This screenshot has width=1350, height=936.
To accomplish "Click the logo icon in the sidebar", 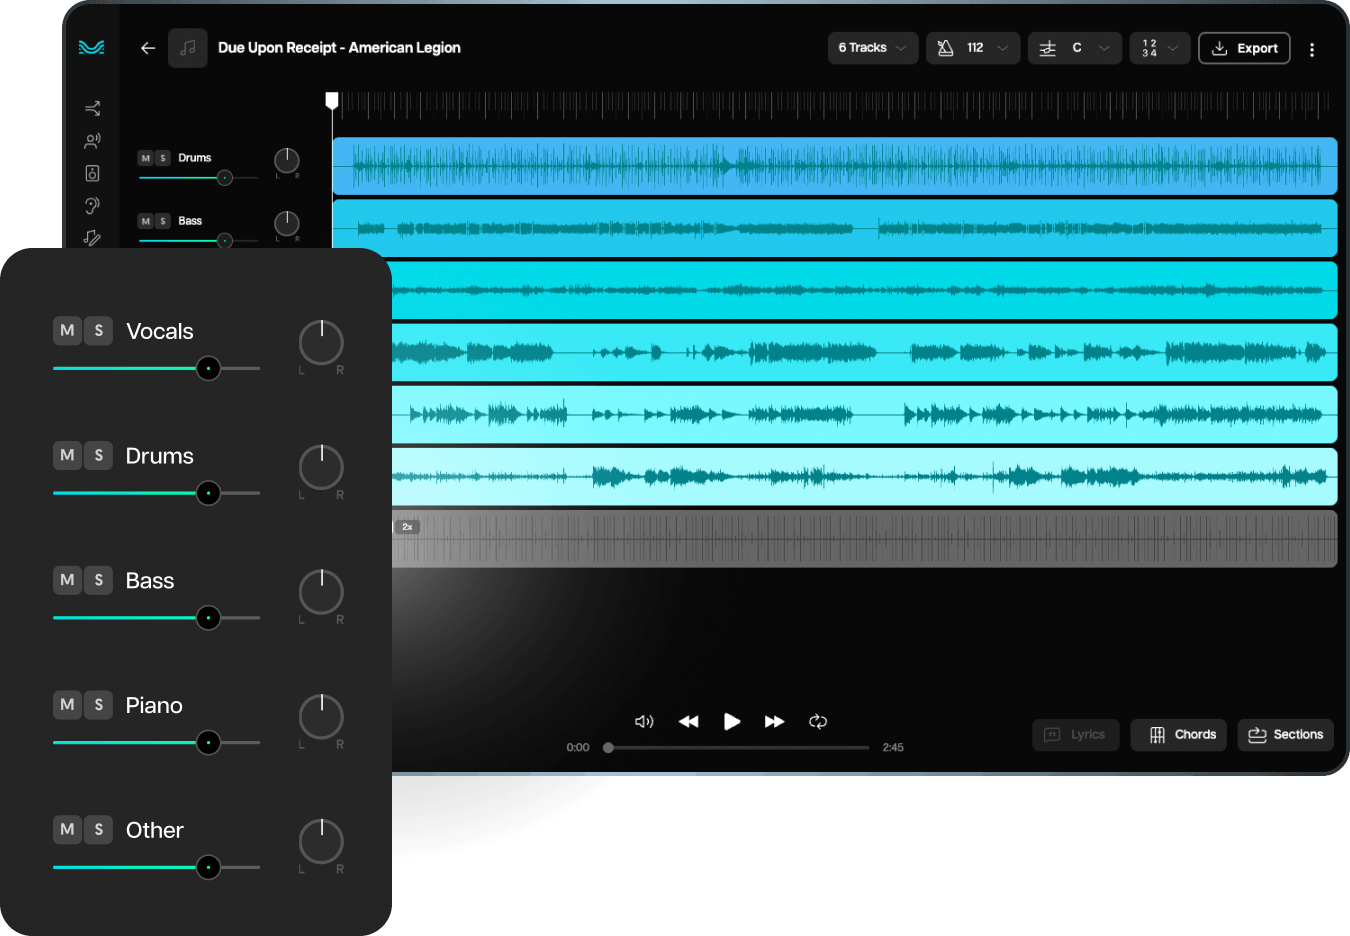I will click(91, 48).
